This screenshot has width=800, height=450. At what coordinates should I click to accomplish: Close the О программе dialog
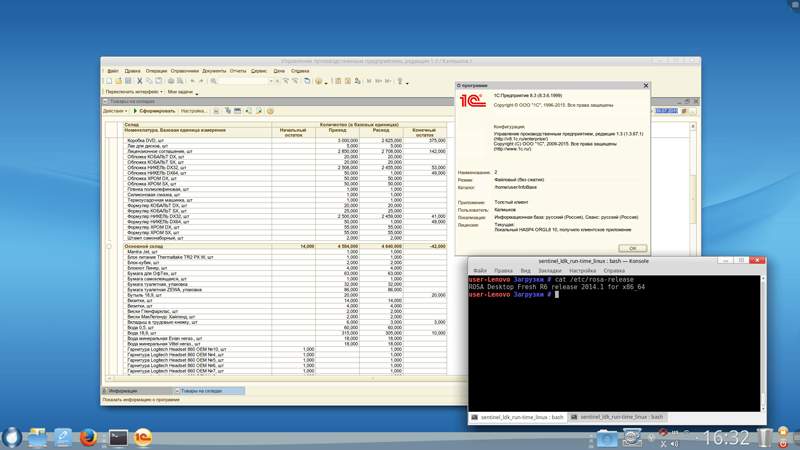[x=645, y=86]
